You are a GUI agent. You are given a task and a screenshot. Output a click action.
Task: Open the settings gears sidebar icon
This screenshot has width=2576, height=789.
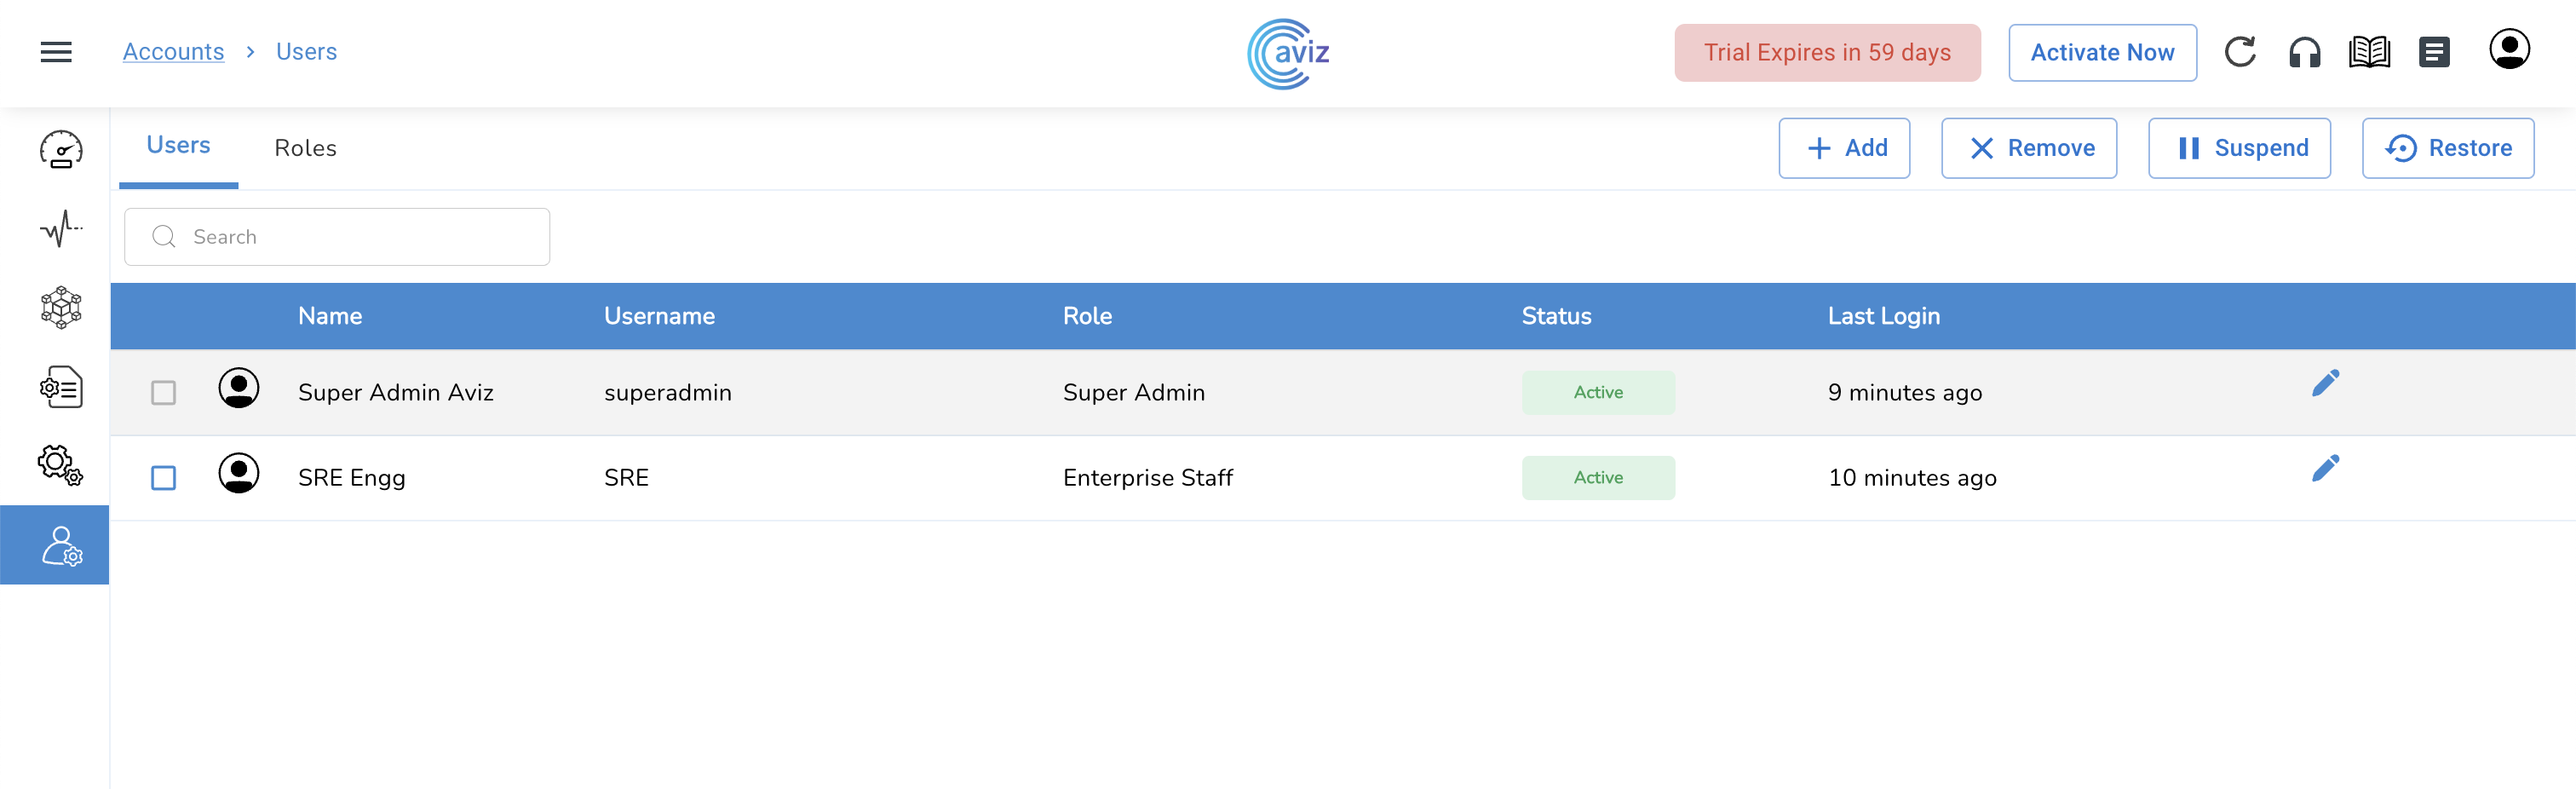[x=61, y=465]
